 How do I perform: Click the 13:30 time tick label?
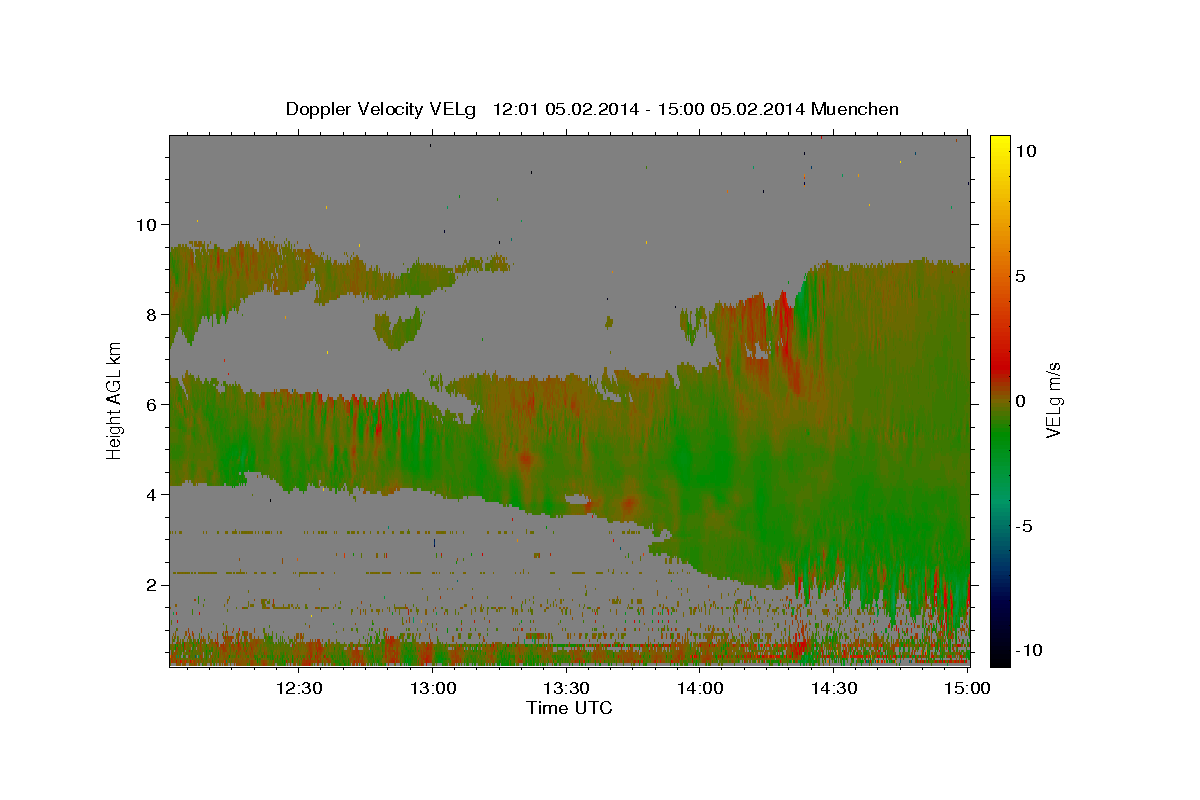(566, 688)
